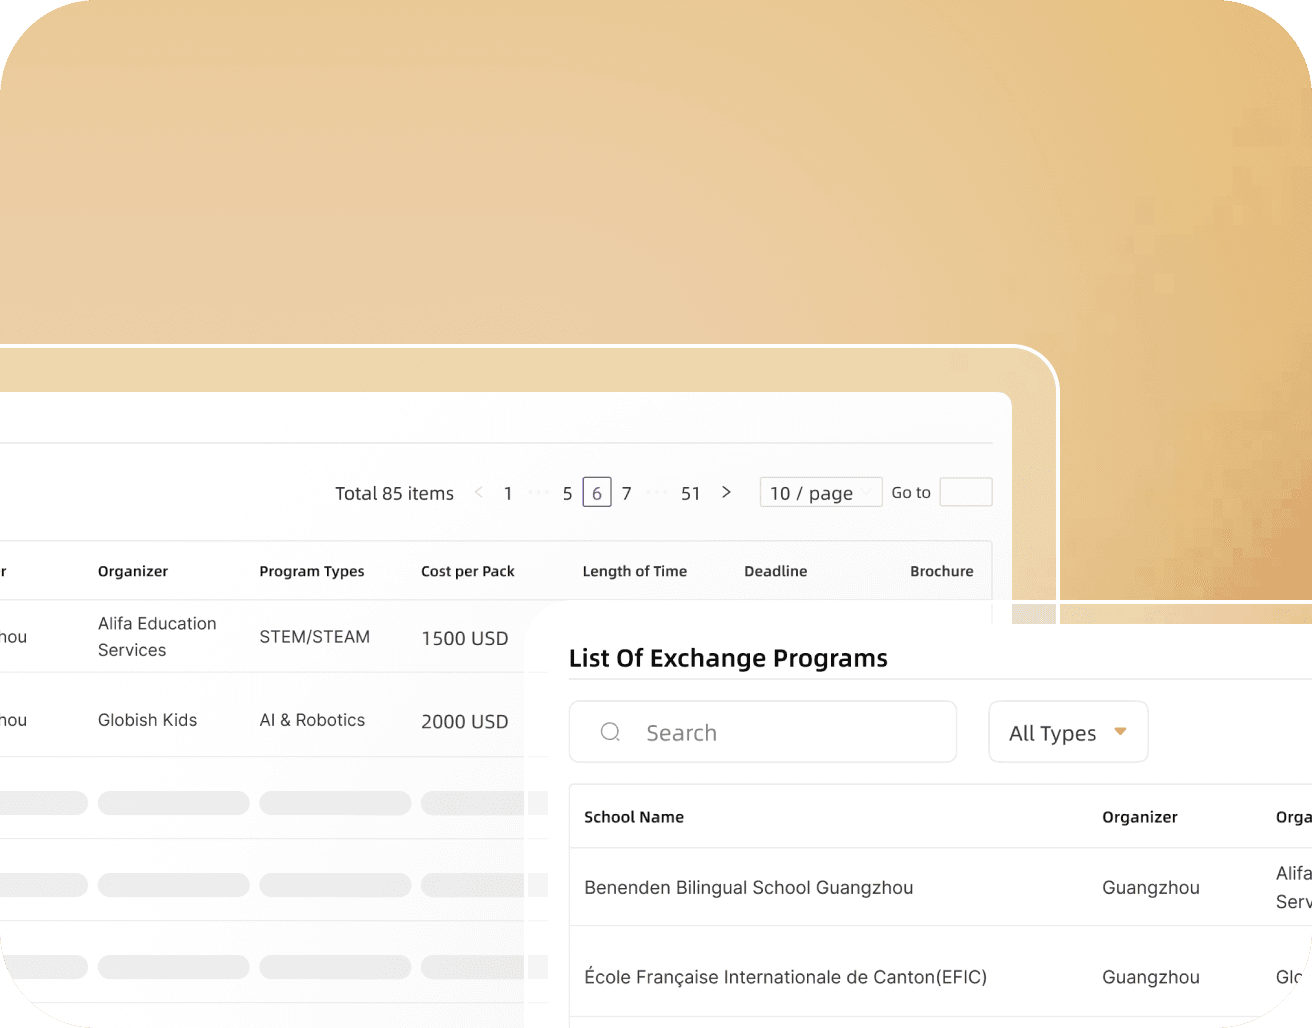This screenshot has height=1028, width=1312.
Task: Go to page 7
Action: [627, 493]
